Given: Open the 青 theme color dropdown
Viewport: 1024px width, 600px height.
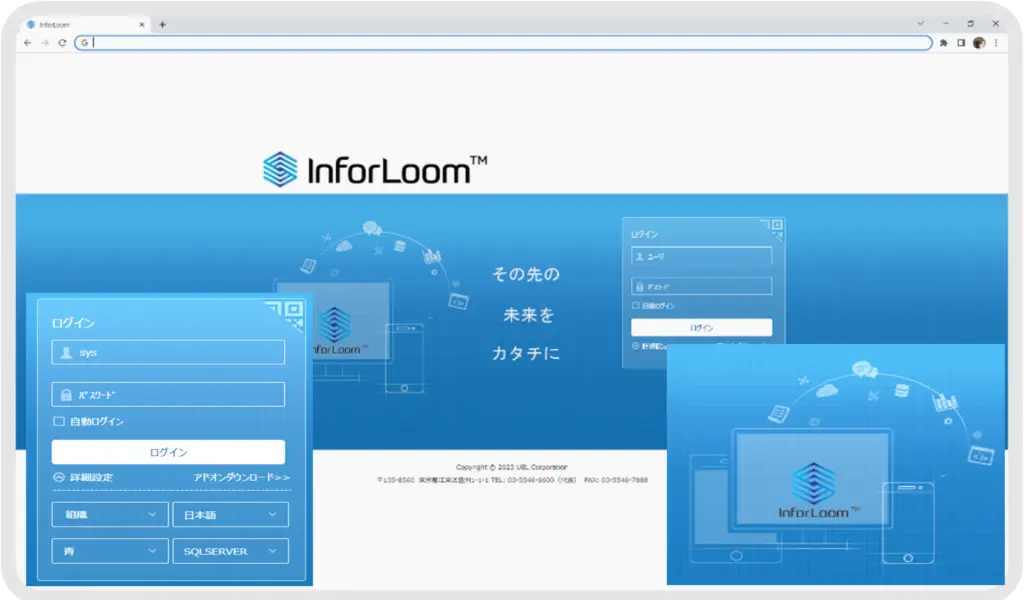Looking at the screenshot, I should (x=110, y=551).
